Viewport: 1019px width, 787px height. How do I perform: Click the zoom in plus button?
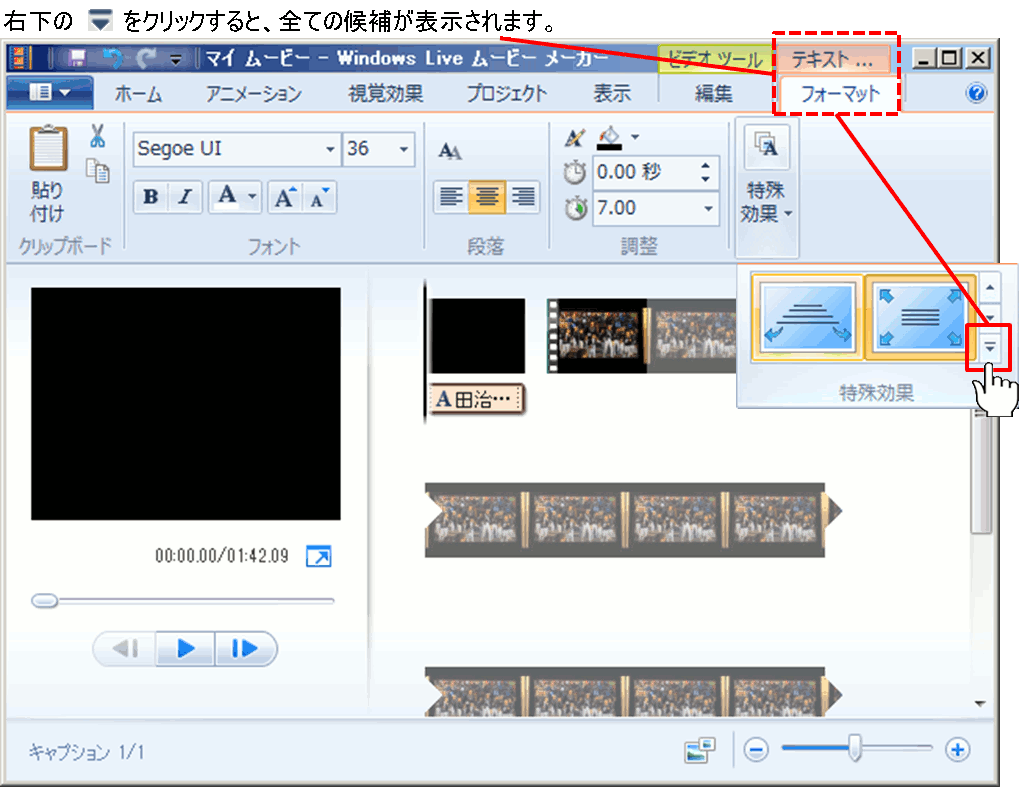coord(957,750)
